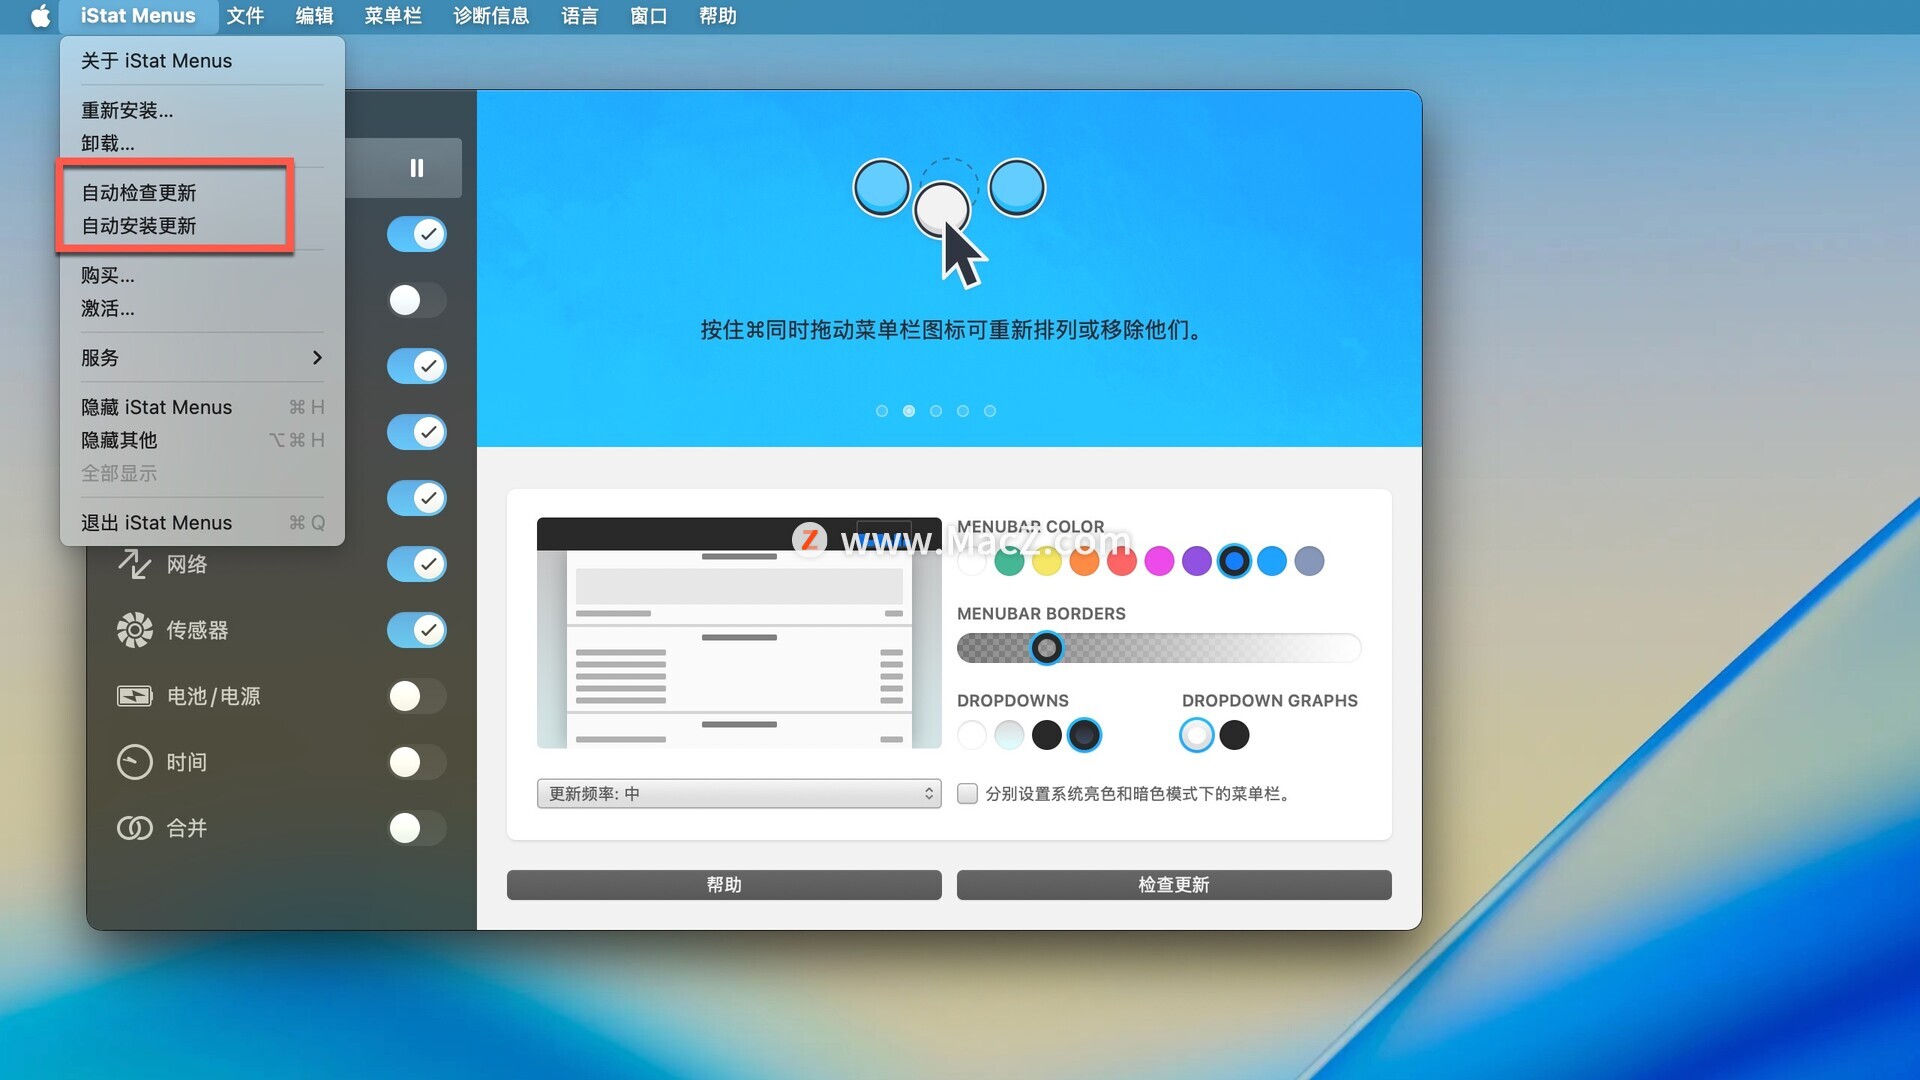Screen dimensions: 1920x1080
Task: Open the Apple menu
Action: [40, 16]
